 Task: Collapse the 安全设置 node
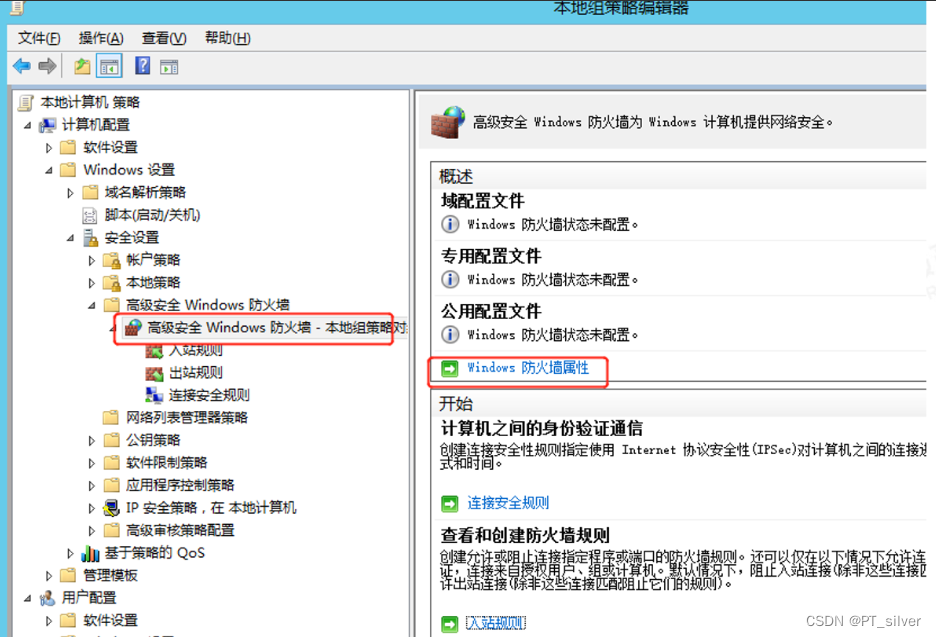point(70,238)
